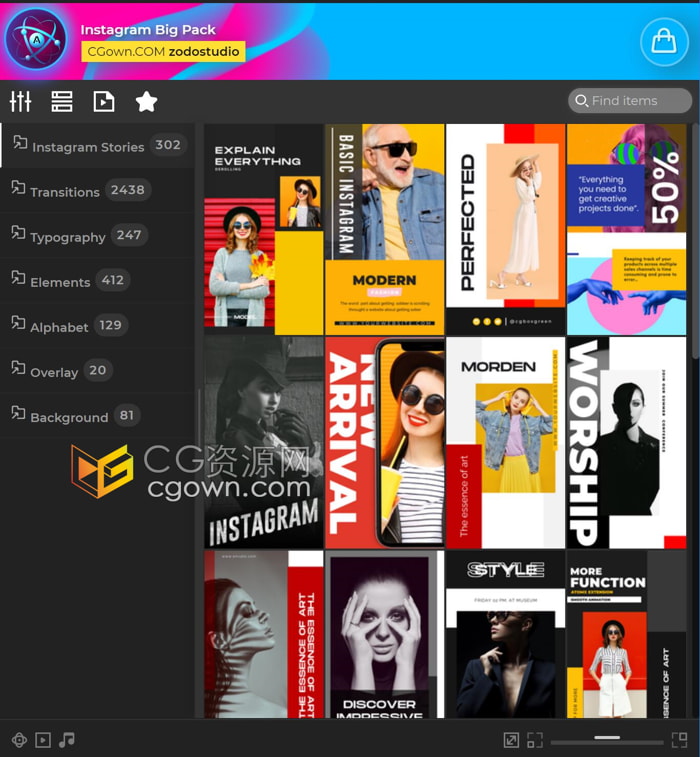Select the Alphabet category
This screenshot has height=757, width=700.
(59, 327)
